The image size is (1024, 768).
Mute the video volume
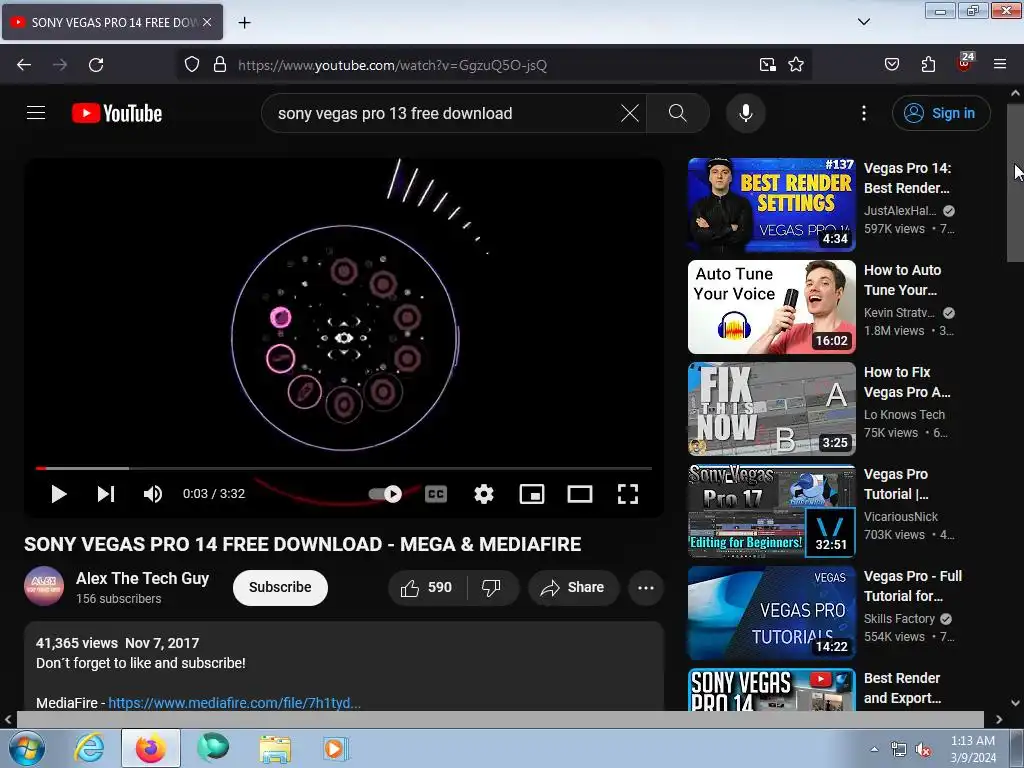pyautogui.click(x=153, y=494)
